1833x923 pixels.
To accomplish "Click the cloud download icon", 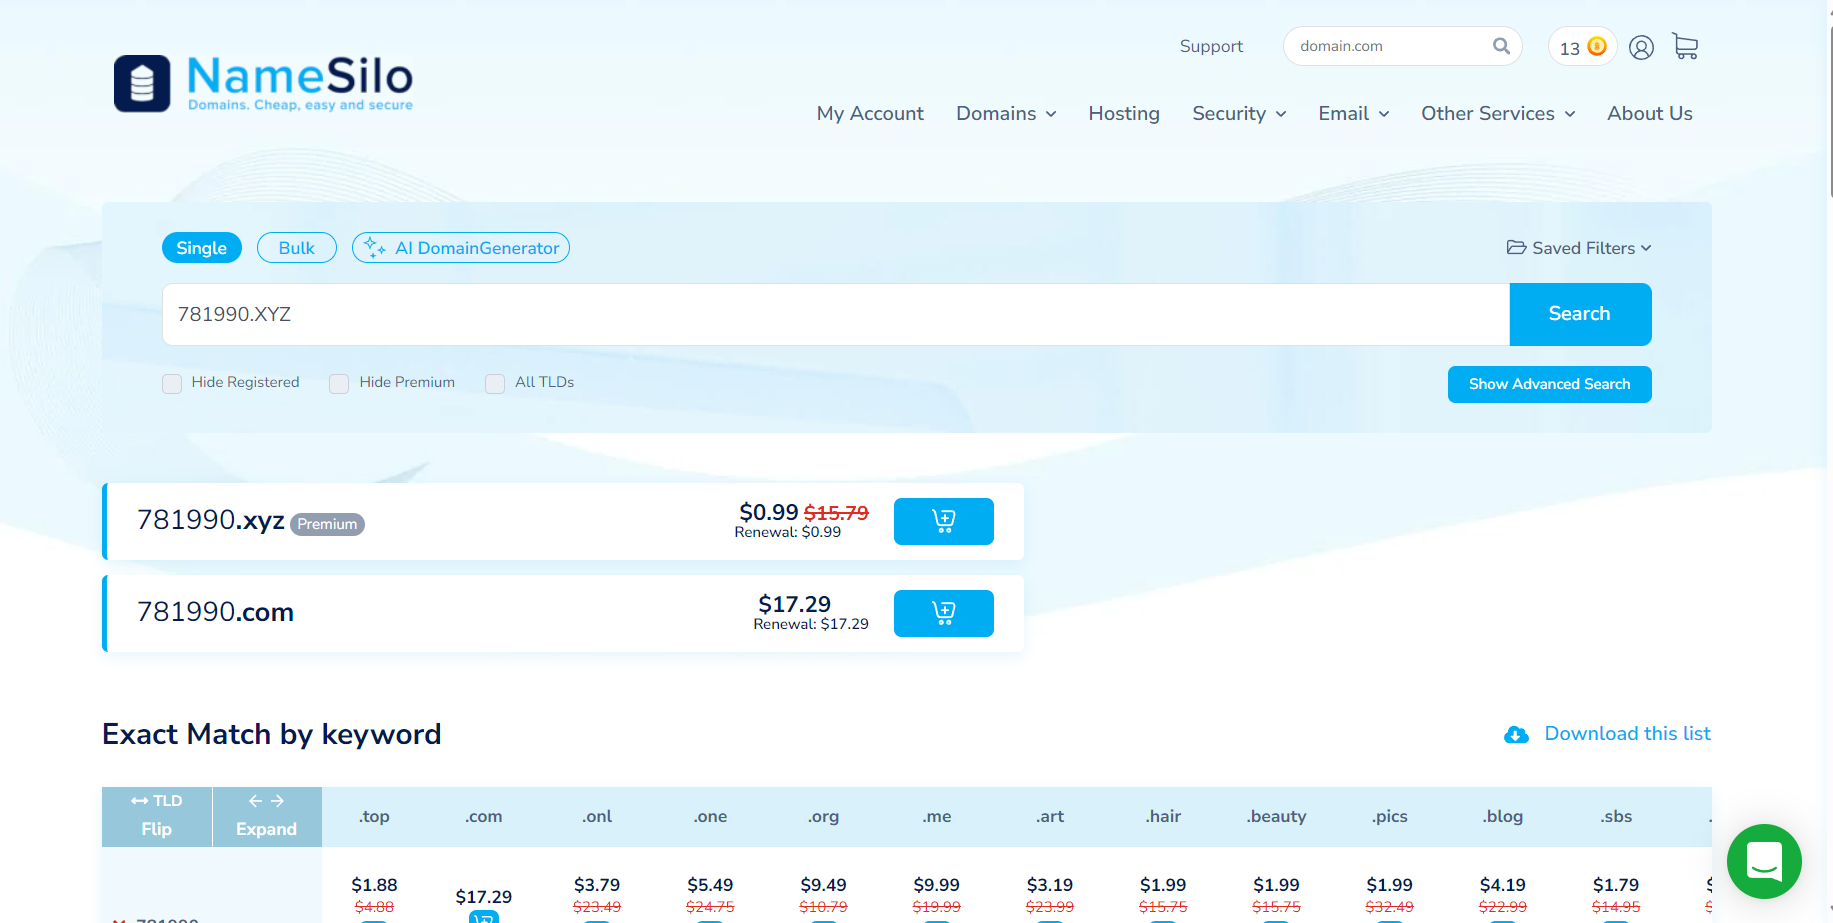I will pos(1516,735).
